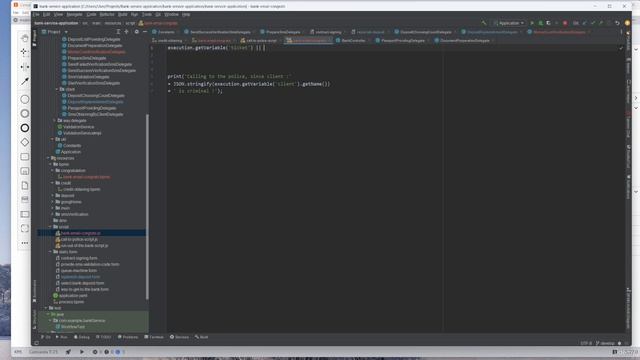
Task: Click the build hammer icon in toolbar
Action: click(x=484, y=23)
